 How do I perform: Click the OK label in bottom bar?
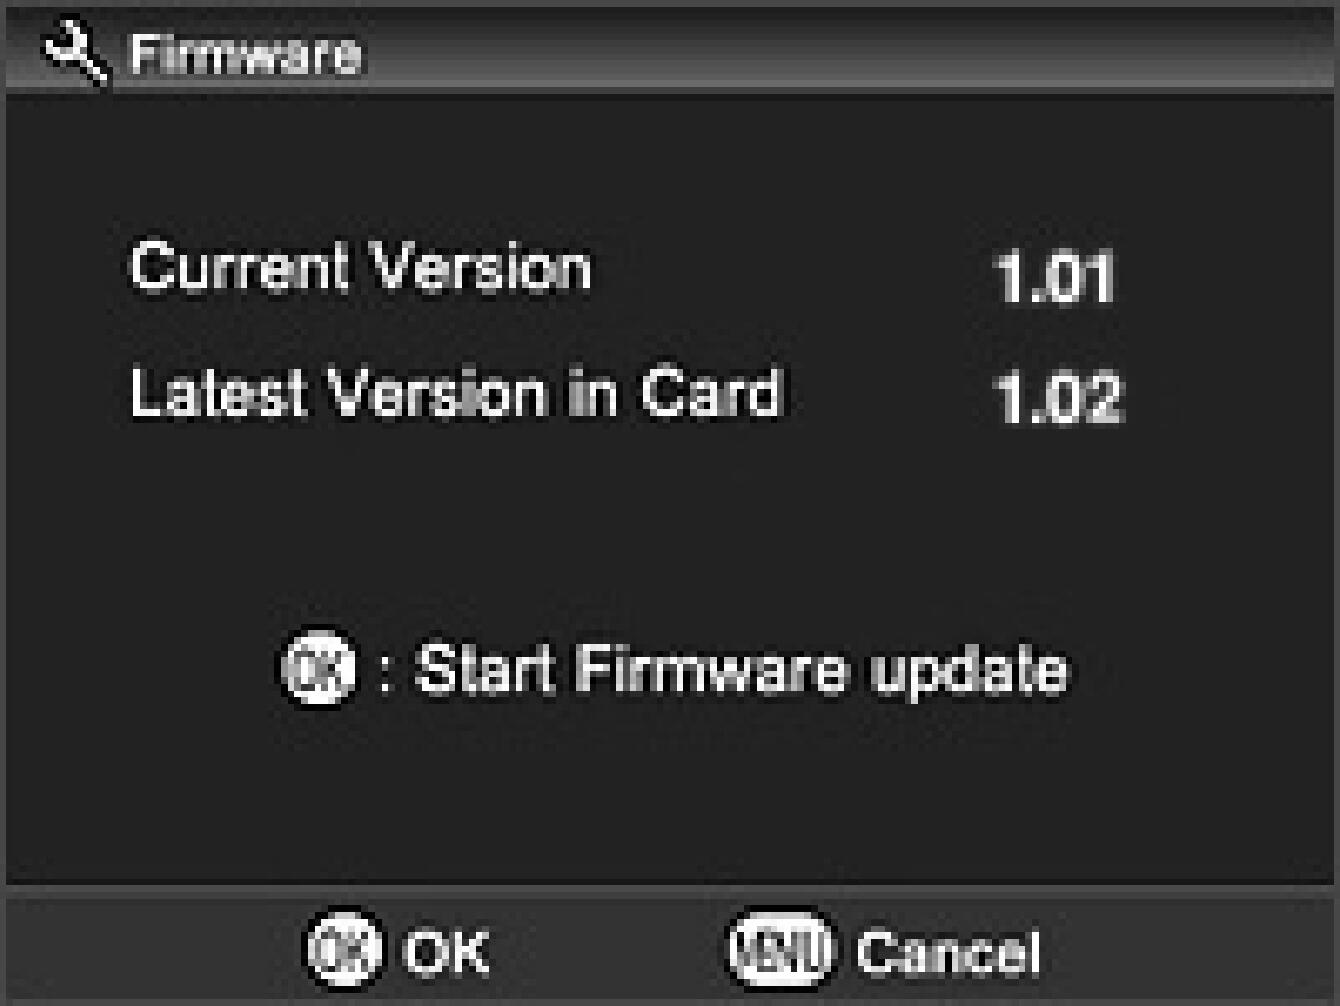click(446, 951)
